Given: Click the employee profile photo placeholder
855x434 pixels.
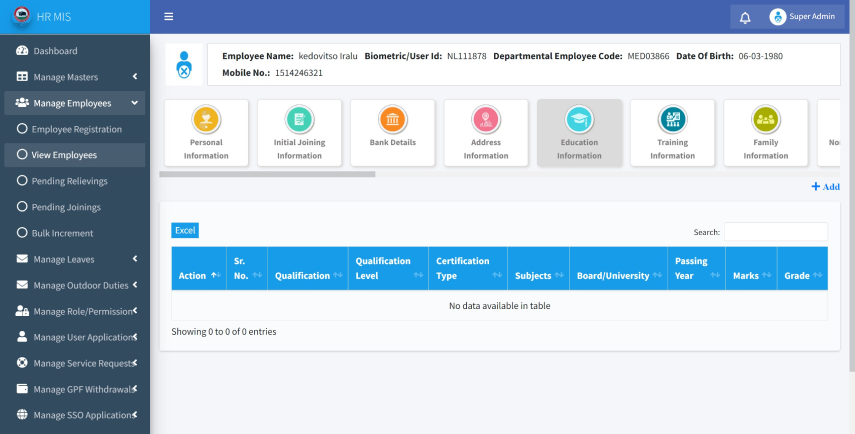Looking at the screenshot, I should coord(184,65).
